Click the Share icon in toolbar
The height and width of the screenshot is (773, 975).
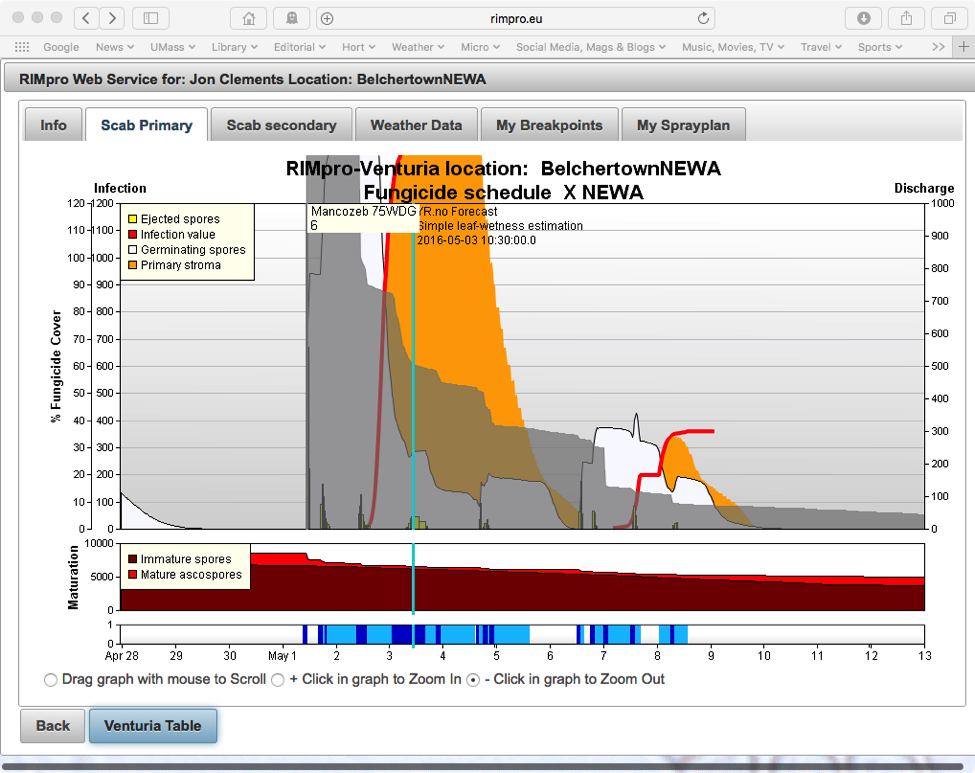point(906,18)
